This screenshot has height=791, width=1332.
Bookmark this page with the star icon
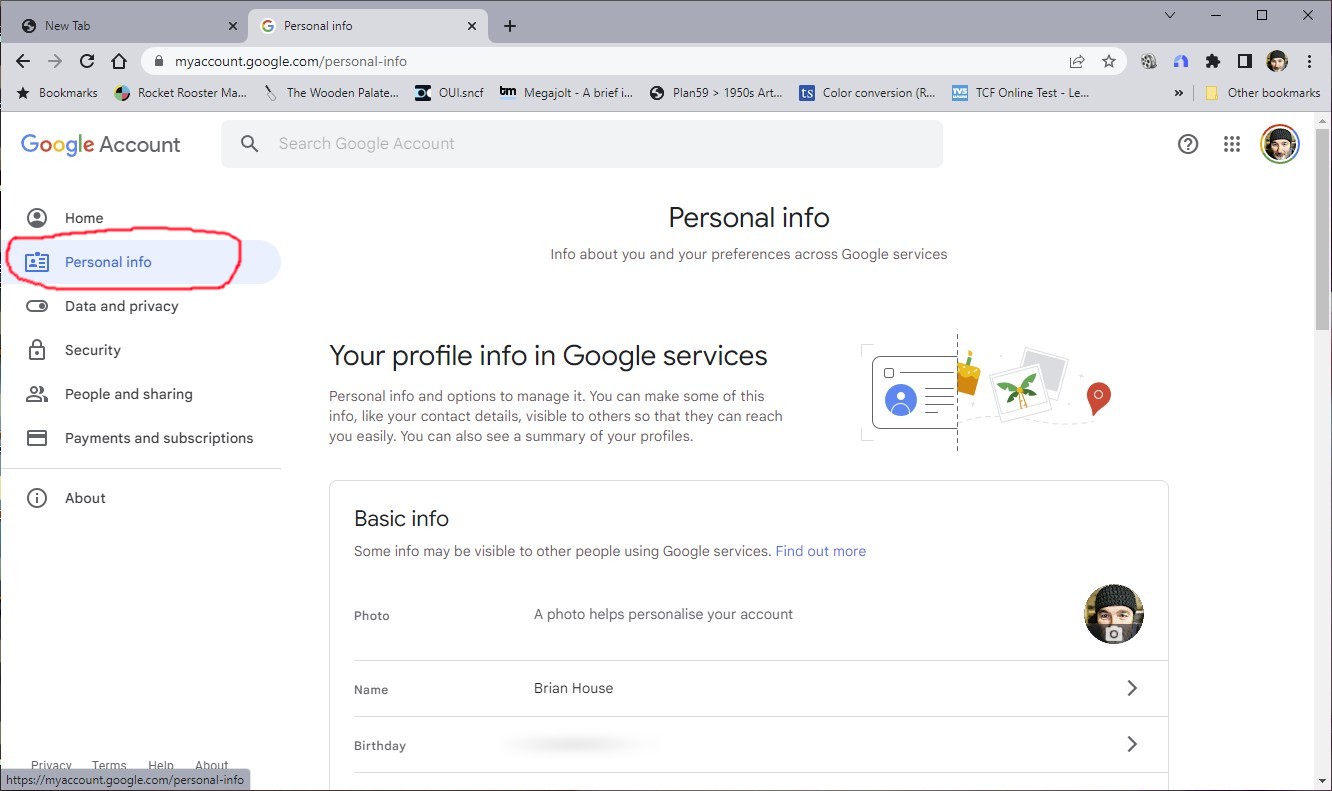(x=1109, y=61)
